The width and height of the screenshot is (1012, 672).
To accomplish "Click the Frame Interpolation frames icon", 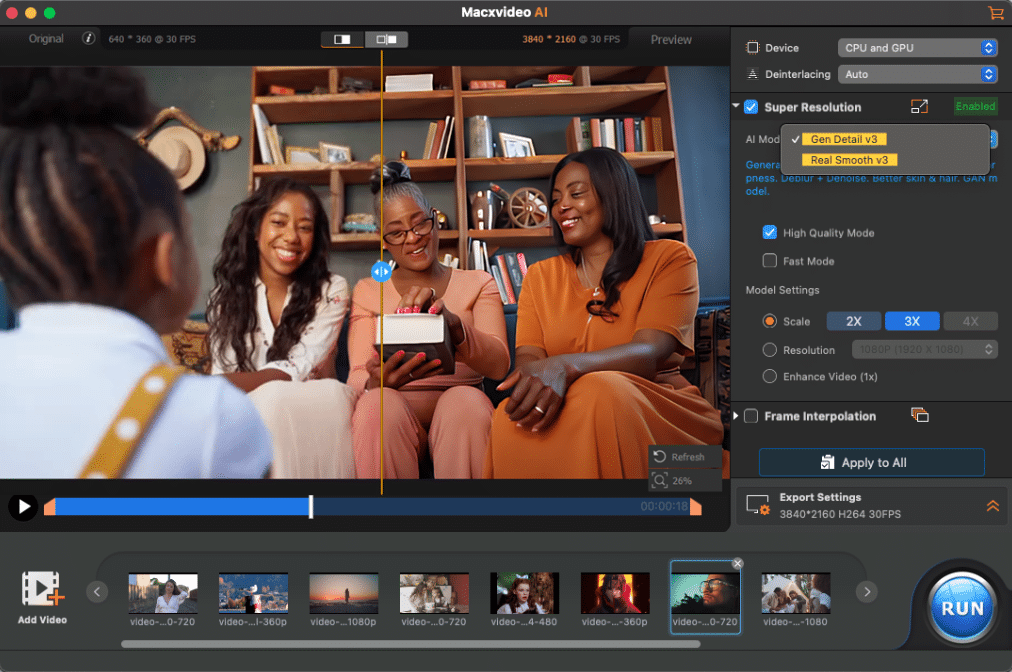I will (x=920, y=415).
